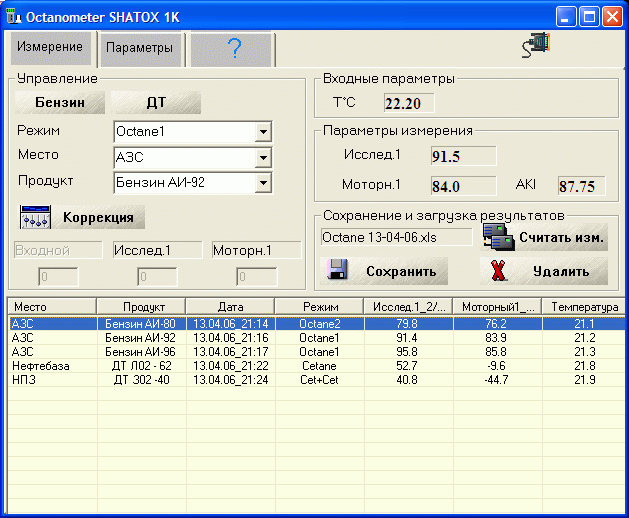Screen dimensions: 629x518
Task: Click the red X delete icon
Action: tap(498, 271)
